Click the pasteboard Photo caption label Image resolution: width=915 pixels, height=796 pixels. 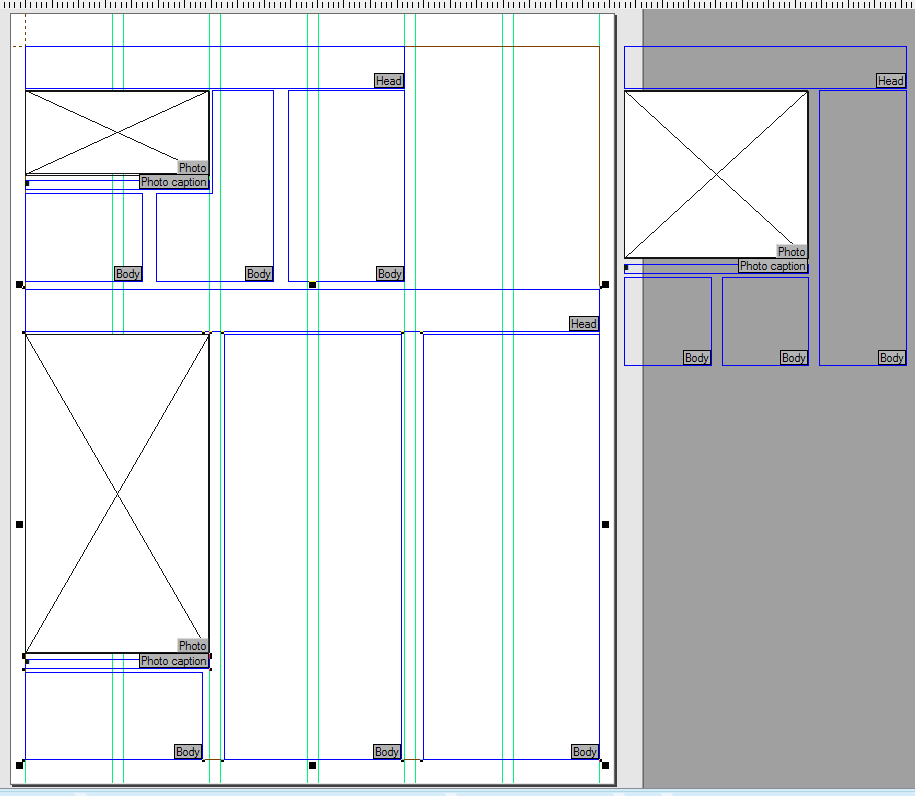(773, 266)
